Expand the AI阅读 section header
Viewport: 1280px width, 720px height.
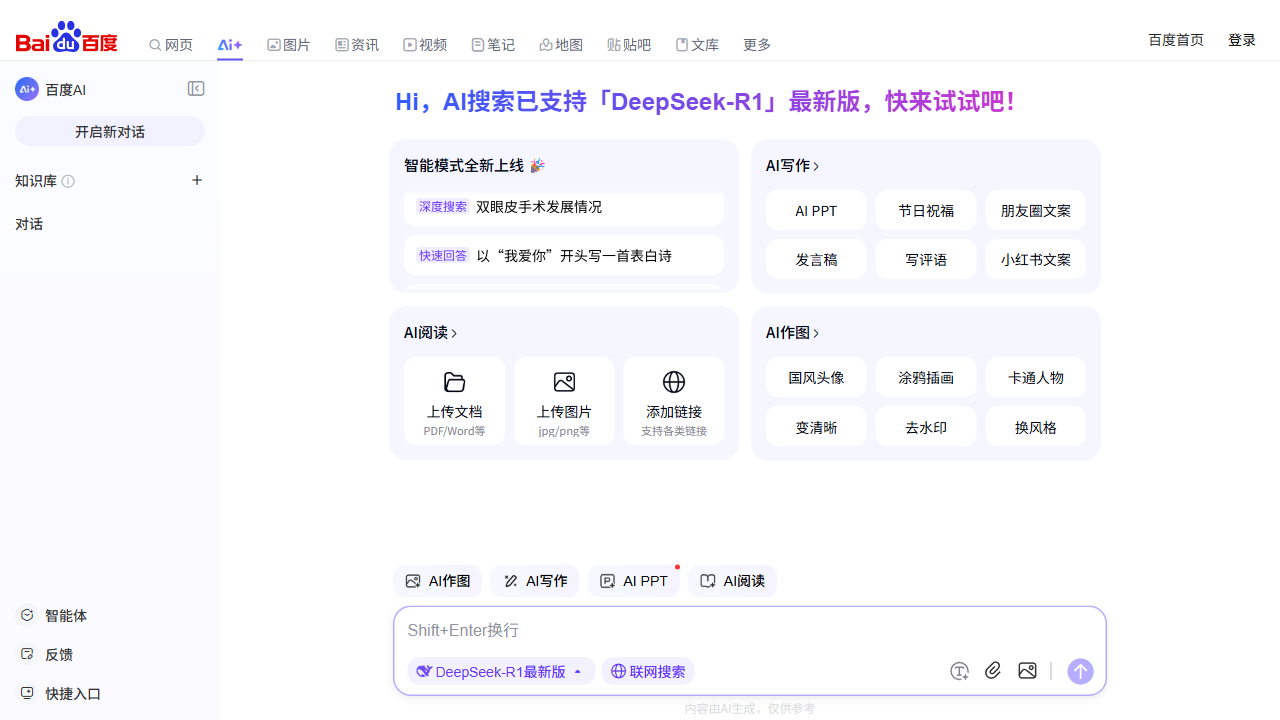tap(430, 333)
